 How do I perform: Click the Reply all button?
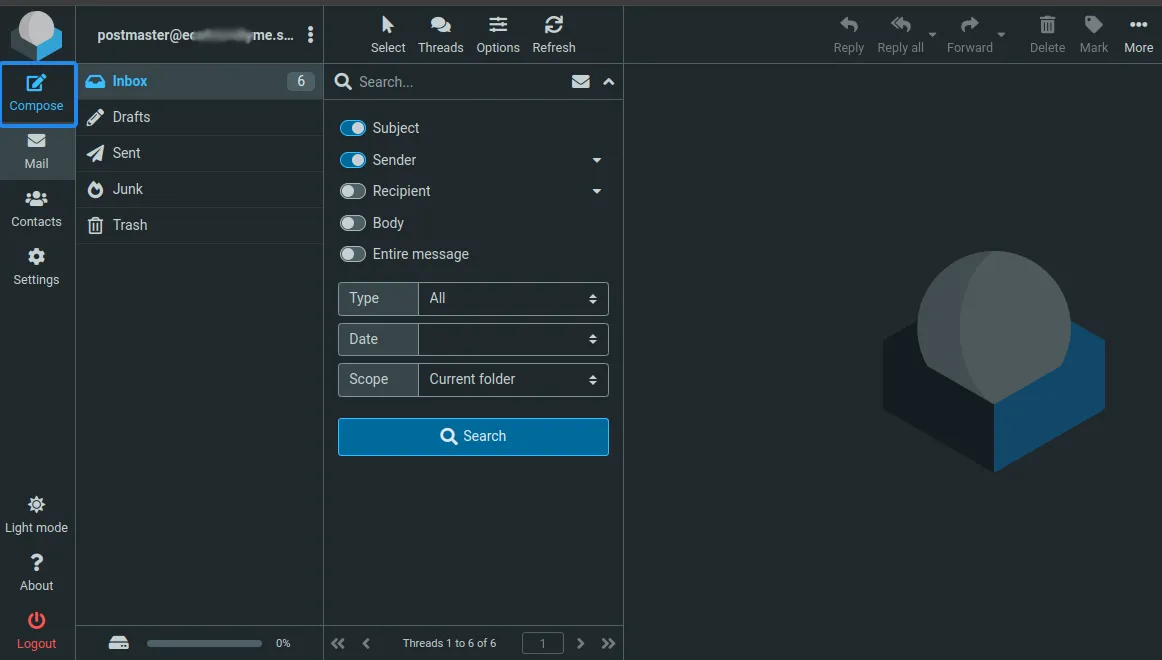pos(900,35)
